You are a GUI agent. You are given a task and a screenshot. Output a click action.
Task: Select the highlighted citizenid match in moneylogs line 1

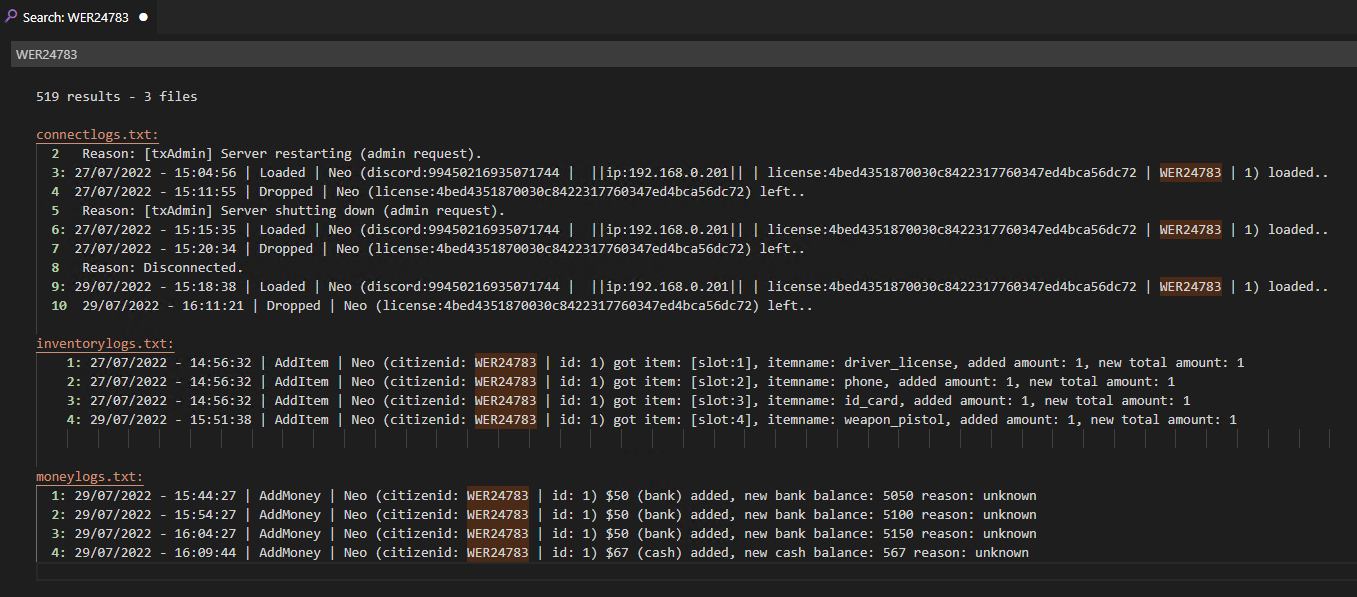pos(497,495)
